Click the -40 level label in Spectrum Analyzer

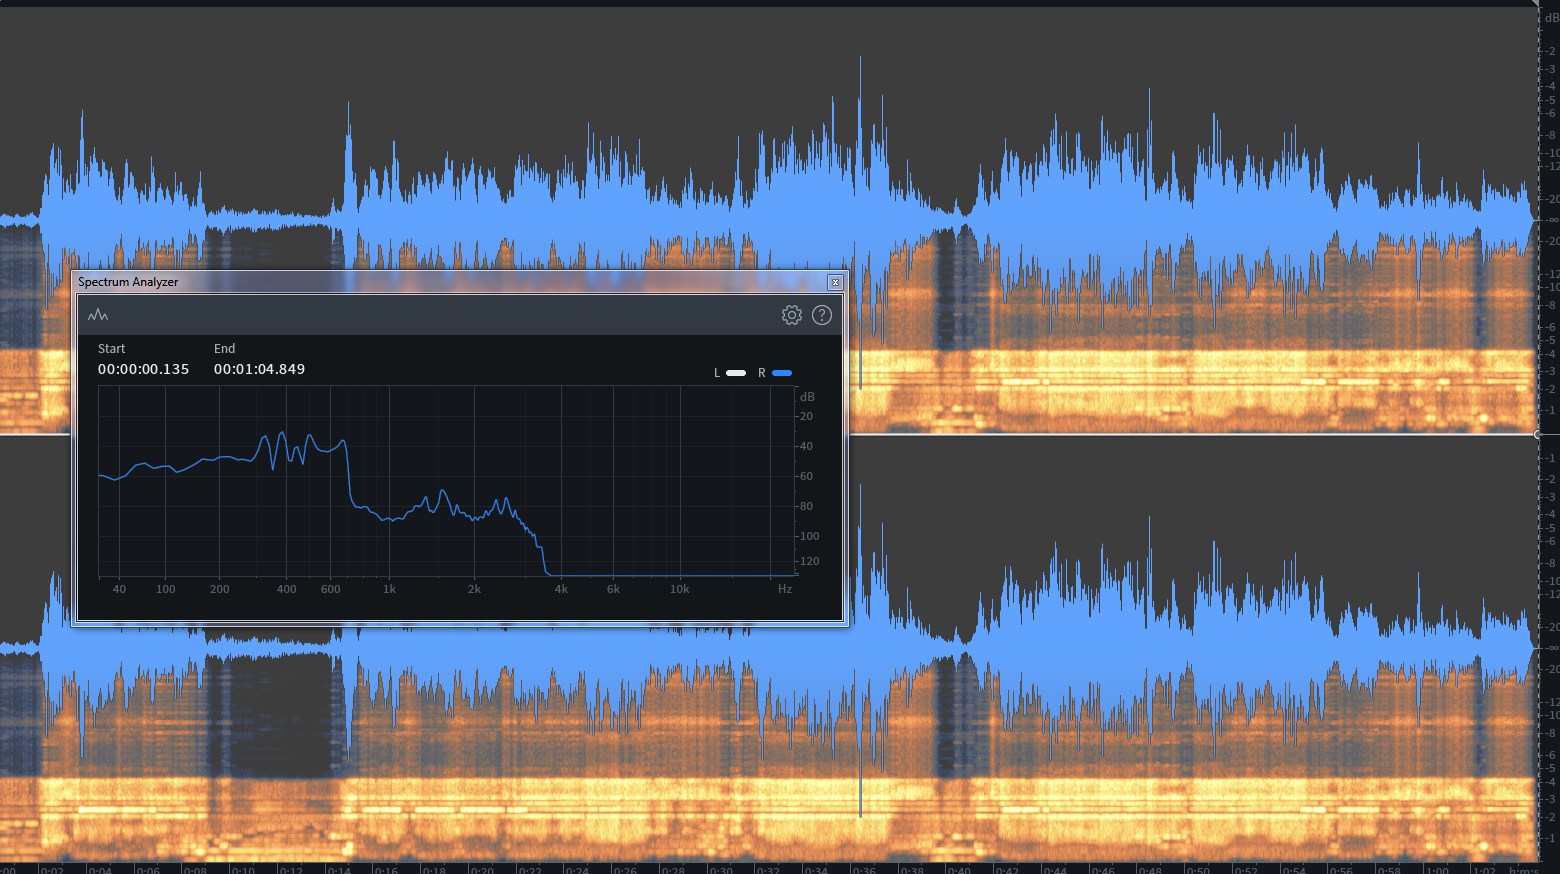pyautogui.click(x=805, y=446)
